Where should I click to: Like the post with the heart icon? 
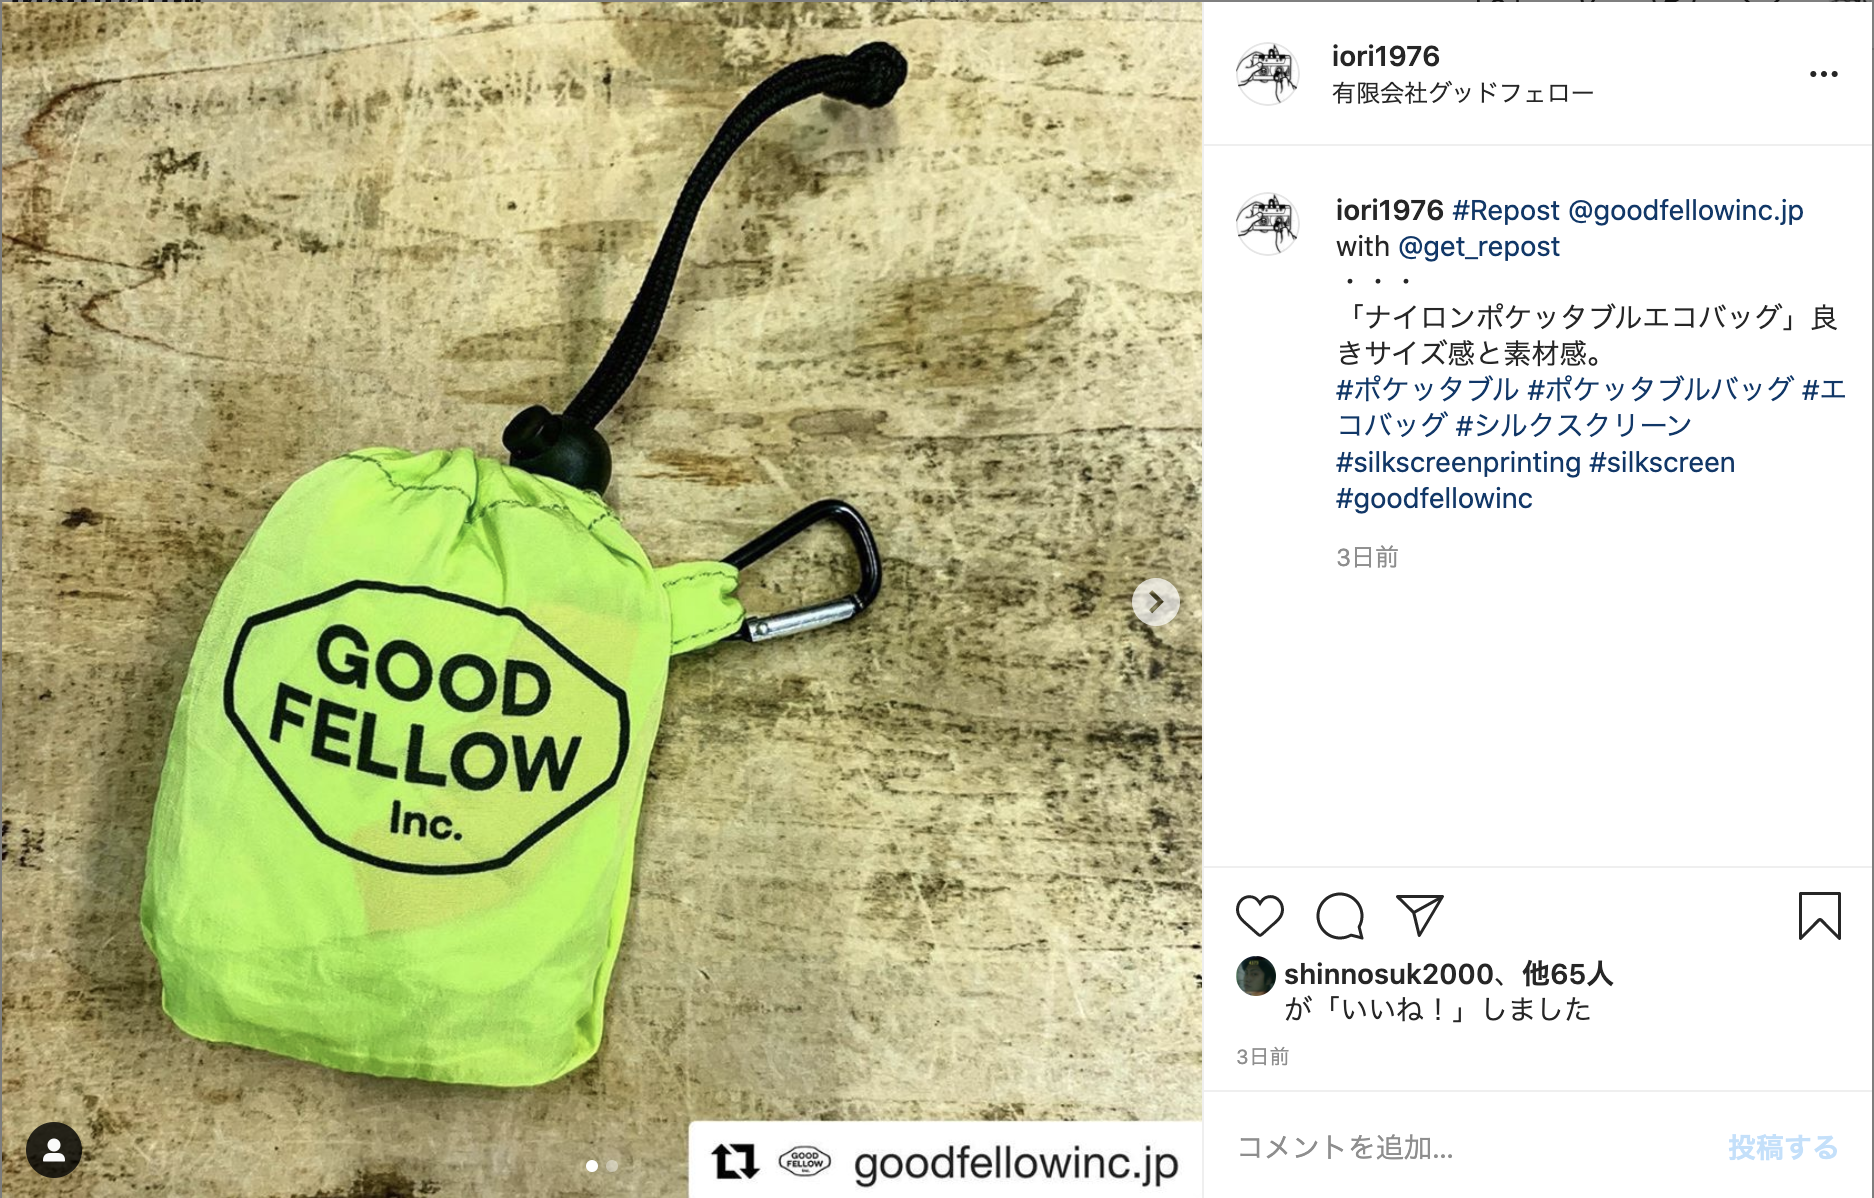1259,916
